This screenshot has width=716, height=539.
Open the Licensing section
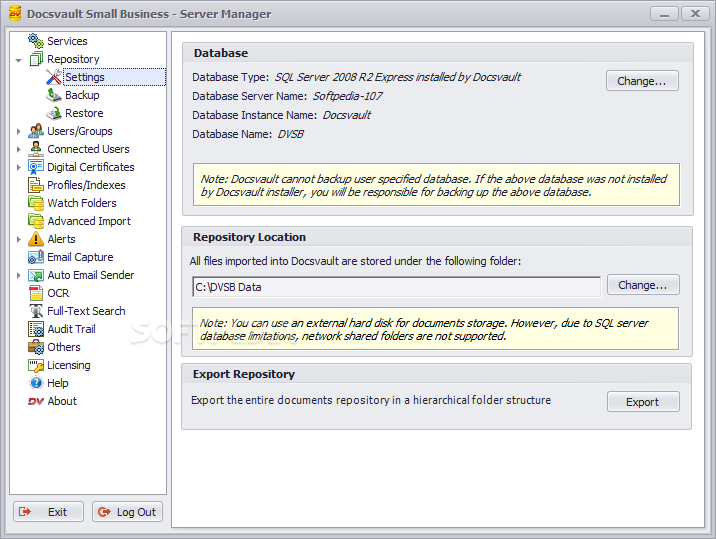tap(69, 365)
